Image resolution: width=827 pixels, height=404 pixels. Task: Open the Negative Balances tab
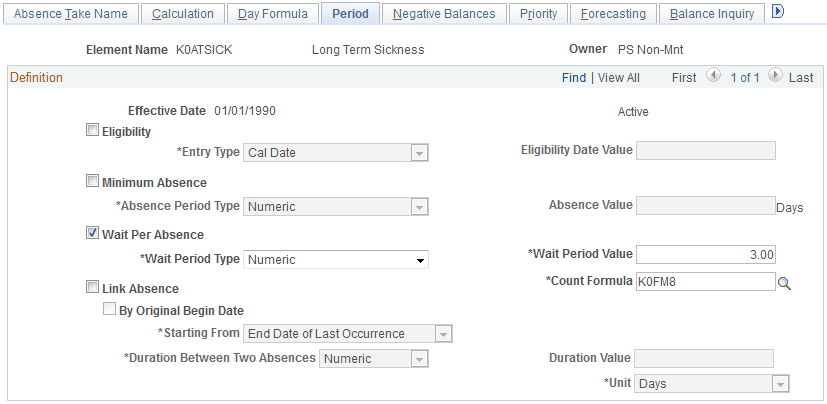pyautogui.click(x=444, y=14)
